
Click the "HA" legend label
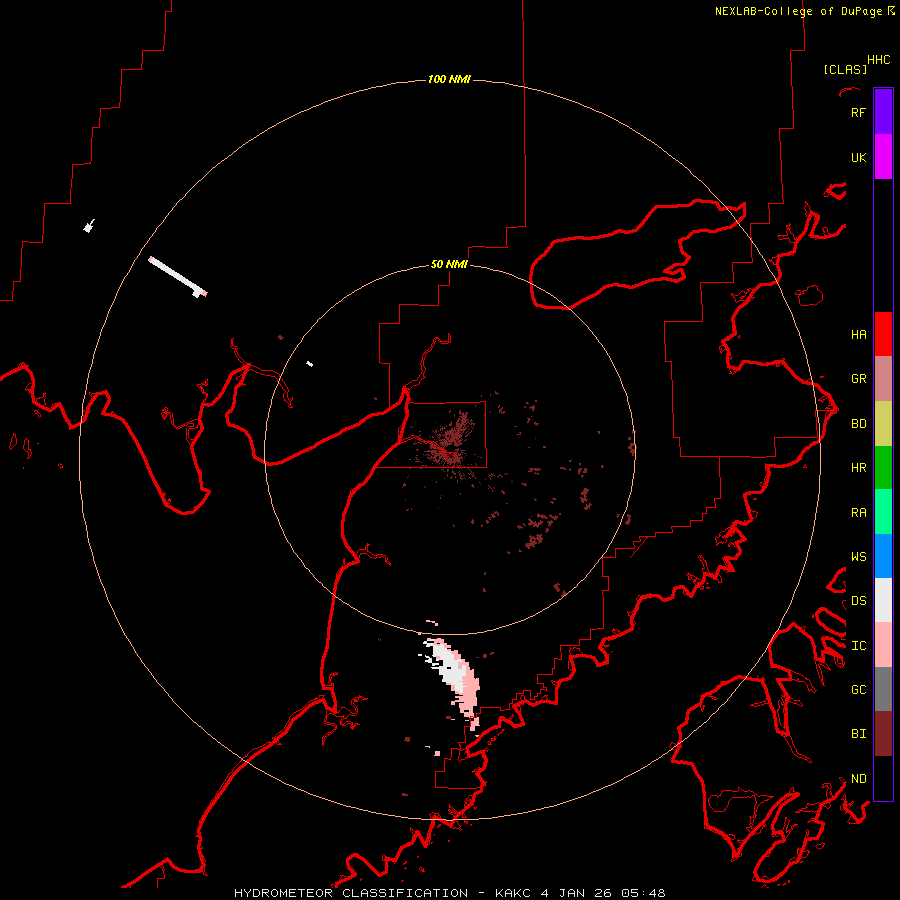tap(858, 335)
